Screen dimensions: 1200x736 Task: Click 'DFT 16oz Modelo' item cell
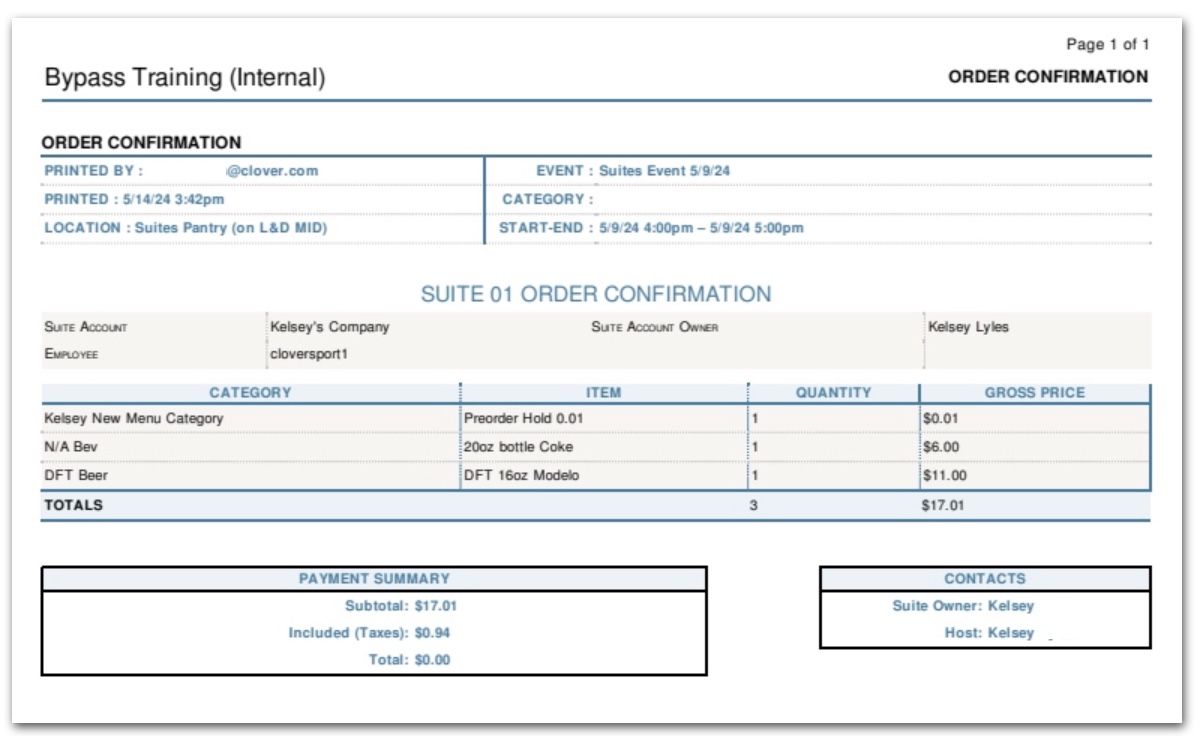pyautogui.click(x=603, y=475)
